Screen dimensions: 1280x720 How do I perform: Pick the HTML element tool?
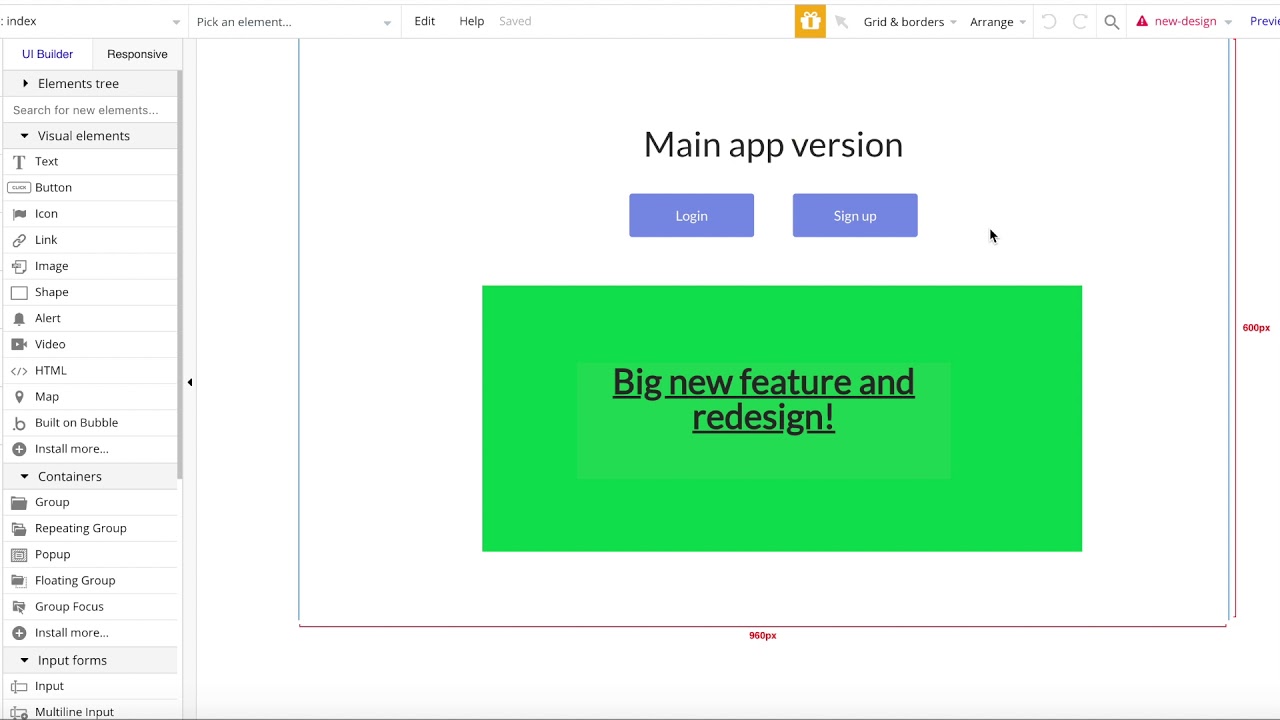point(90,370)
